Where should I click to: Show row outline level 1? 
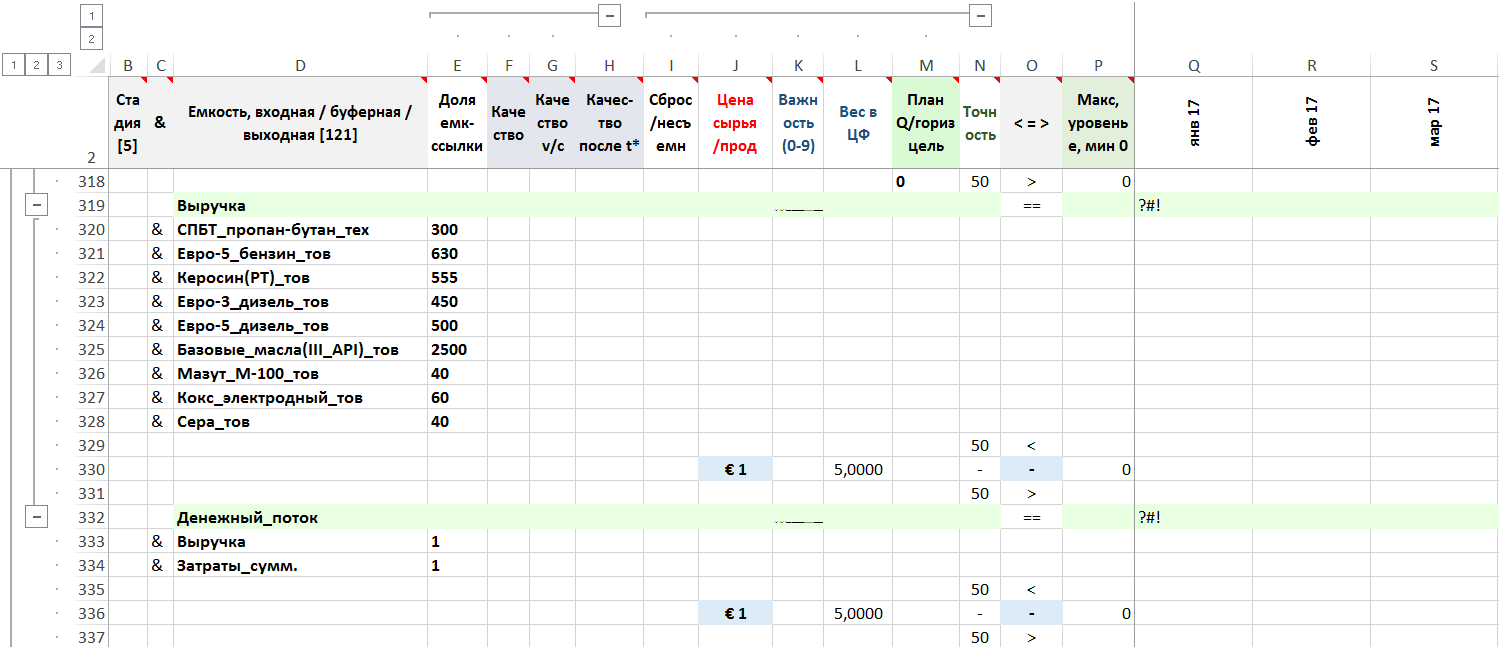[13, 65]
